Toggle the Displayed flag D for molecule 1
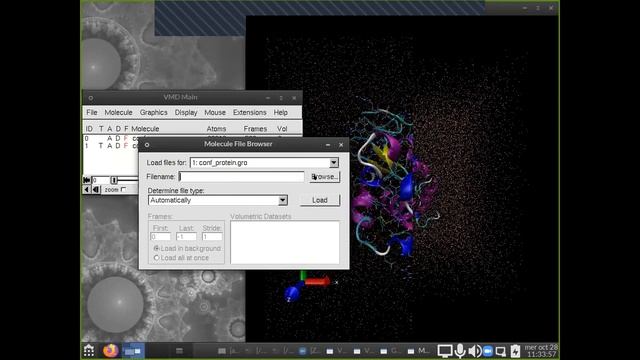Image resolution: width=640 pixels, height=360 pixels. click(x=118, y=146)
